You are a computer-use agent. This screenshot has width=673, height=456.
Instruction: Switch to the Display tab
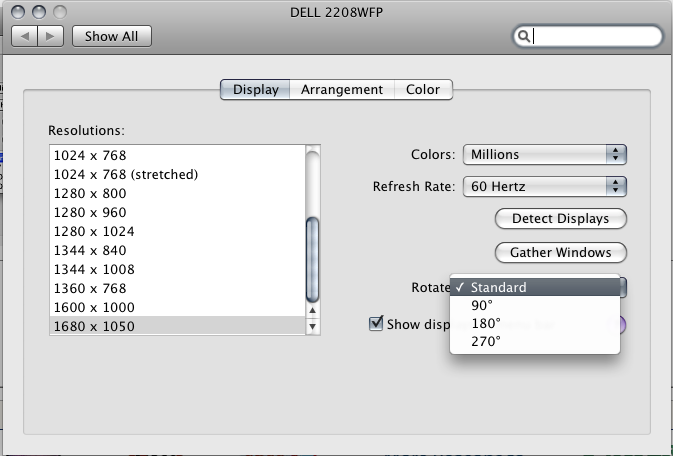255,89
